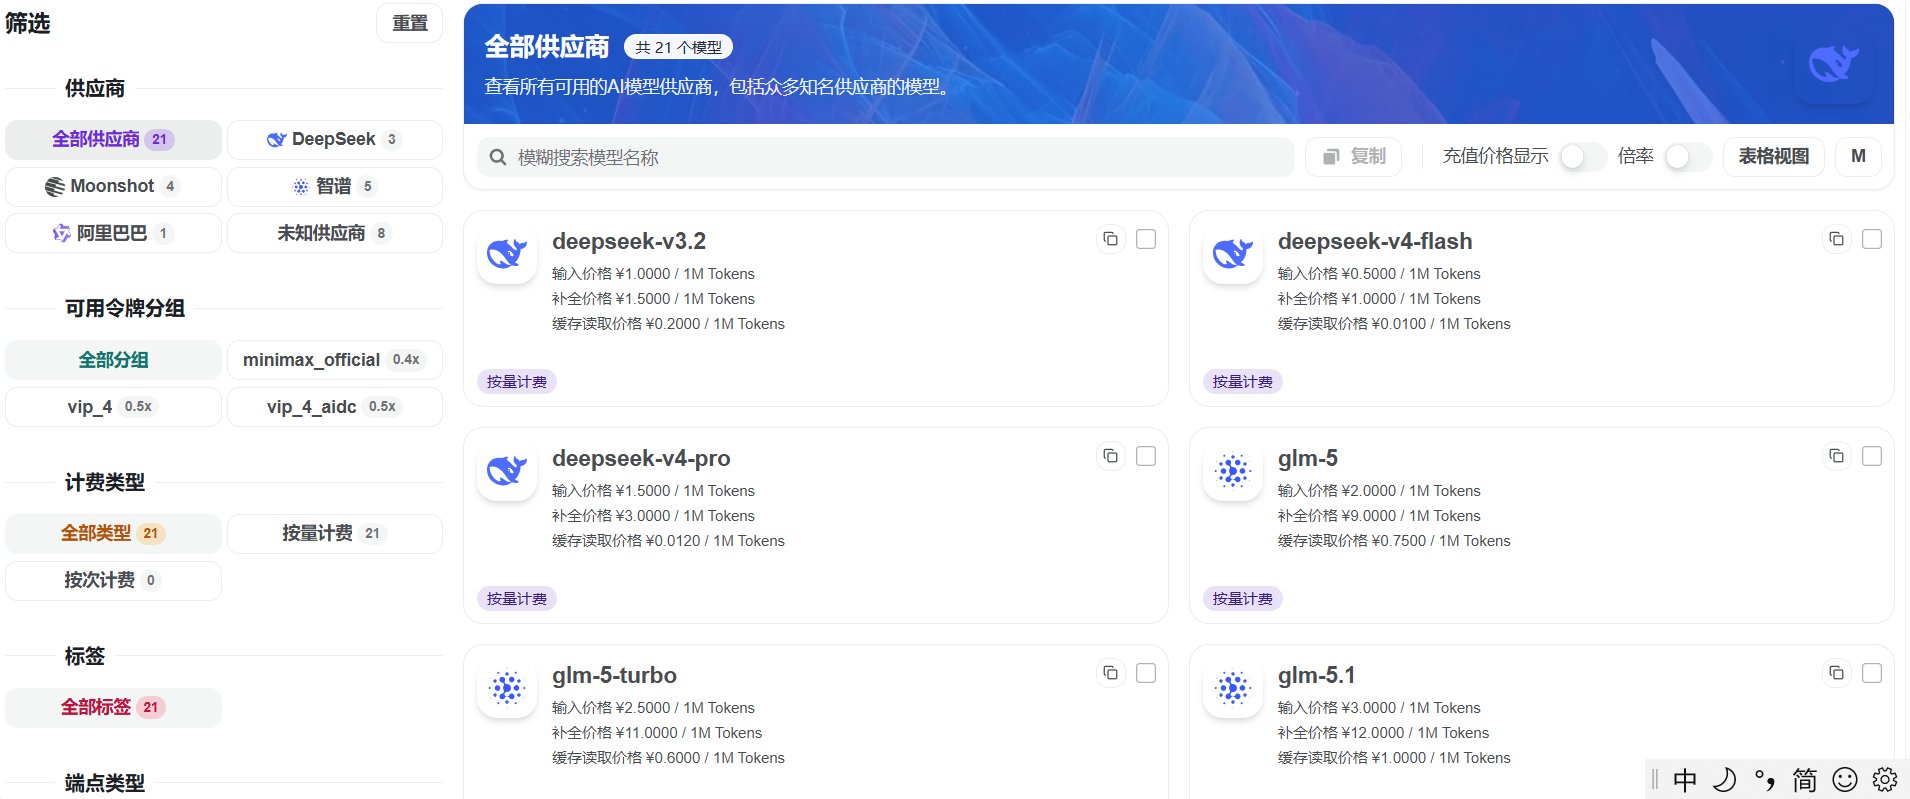Screen dimensions: 1910x799
Task: Switch to 表格视图
Action: click(x=1773, y=157)
